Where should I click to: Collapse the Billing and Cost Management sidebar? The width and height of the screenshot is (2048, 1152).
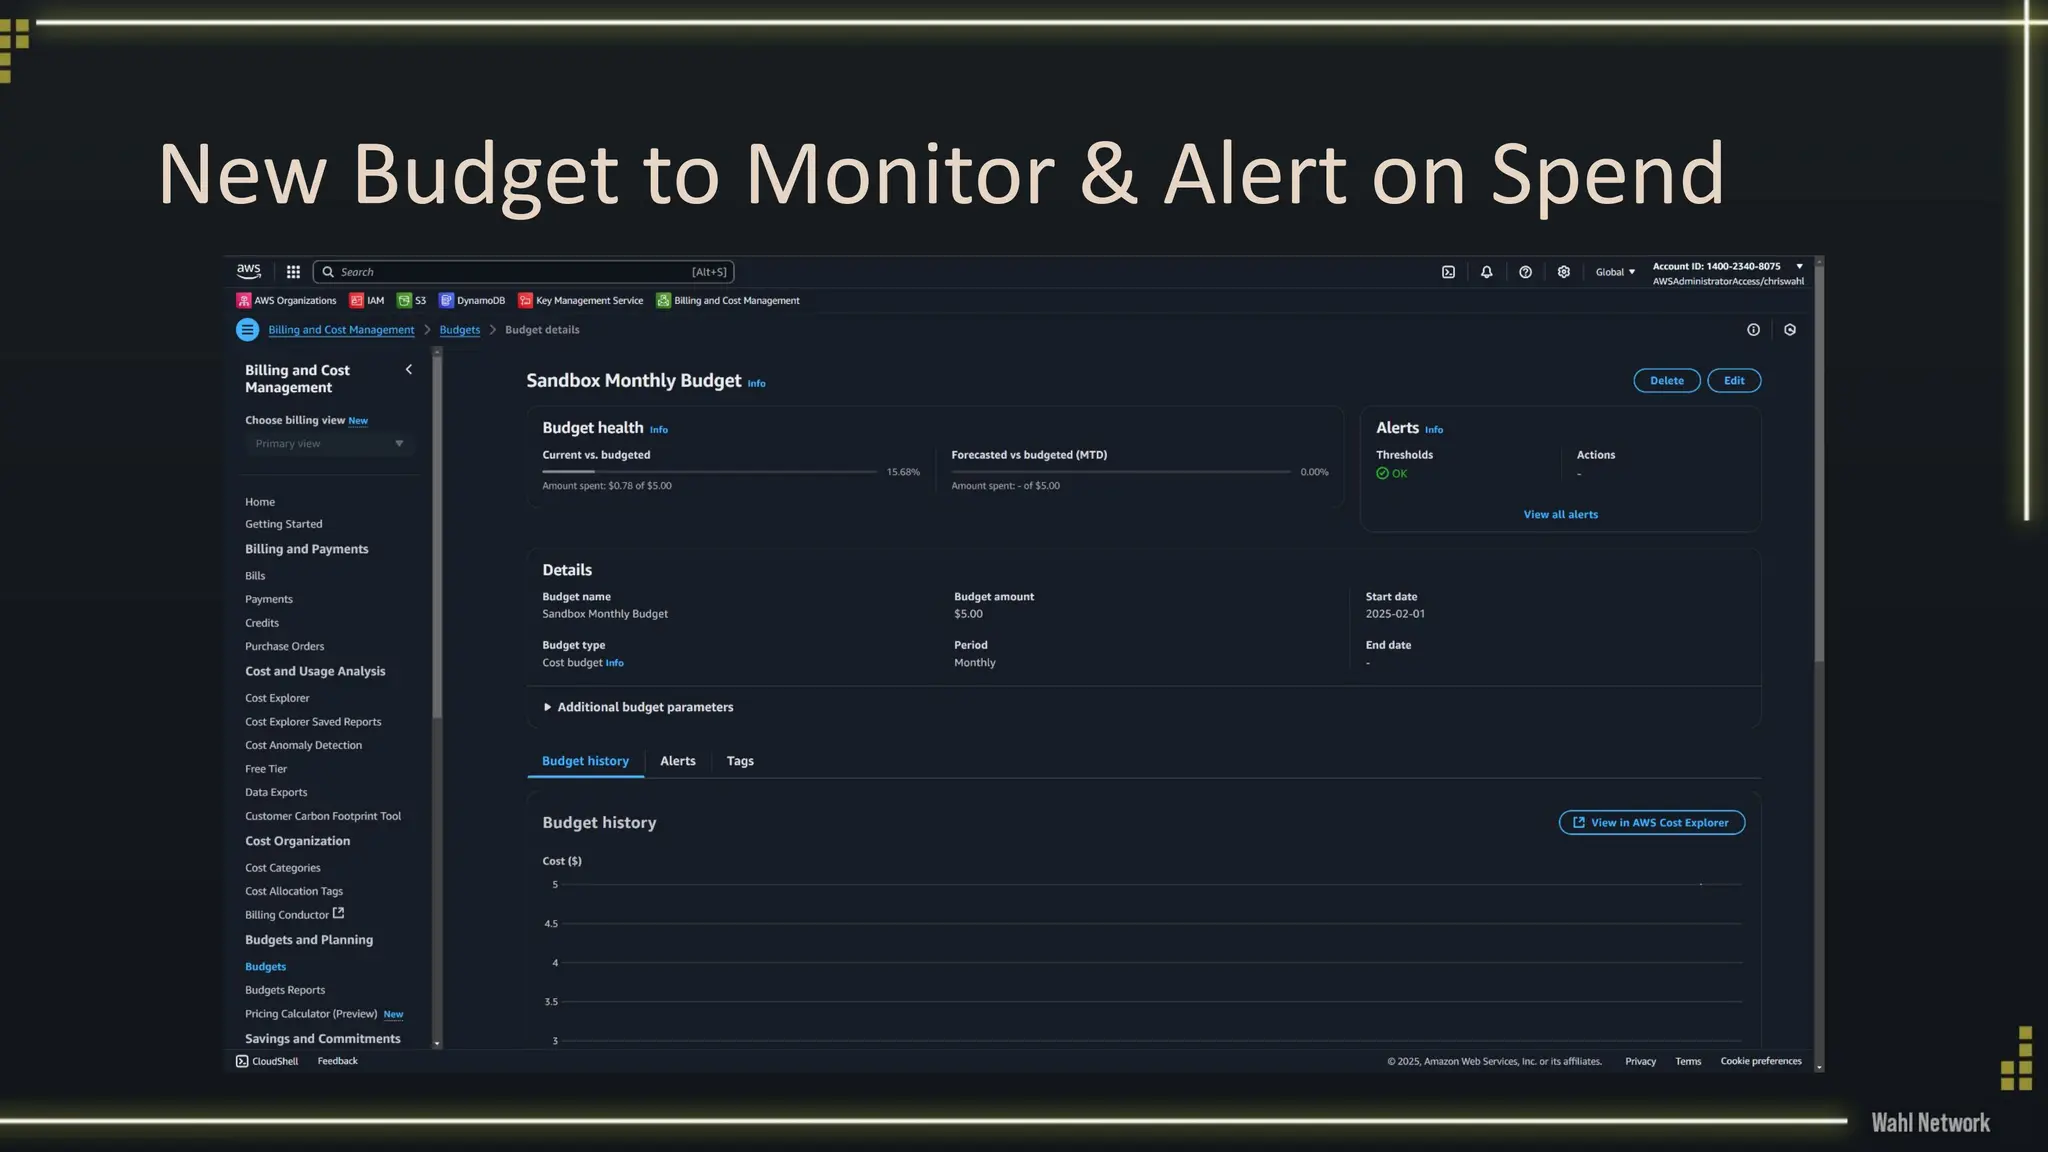point(408,370)
